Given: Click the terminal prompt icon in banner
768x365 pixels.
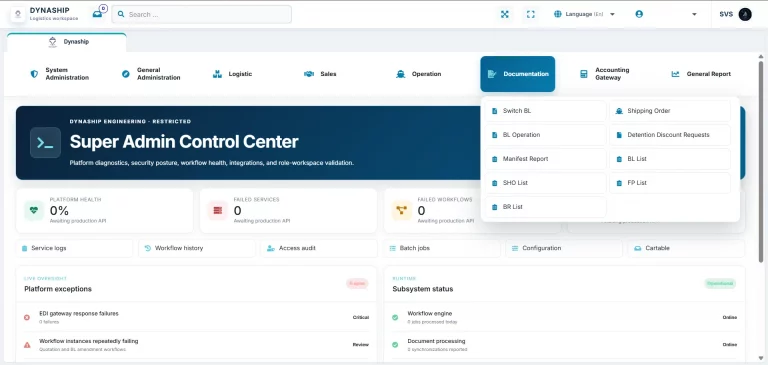Looking at the screenshot, I should pos(46,143).
